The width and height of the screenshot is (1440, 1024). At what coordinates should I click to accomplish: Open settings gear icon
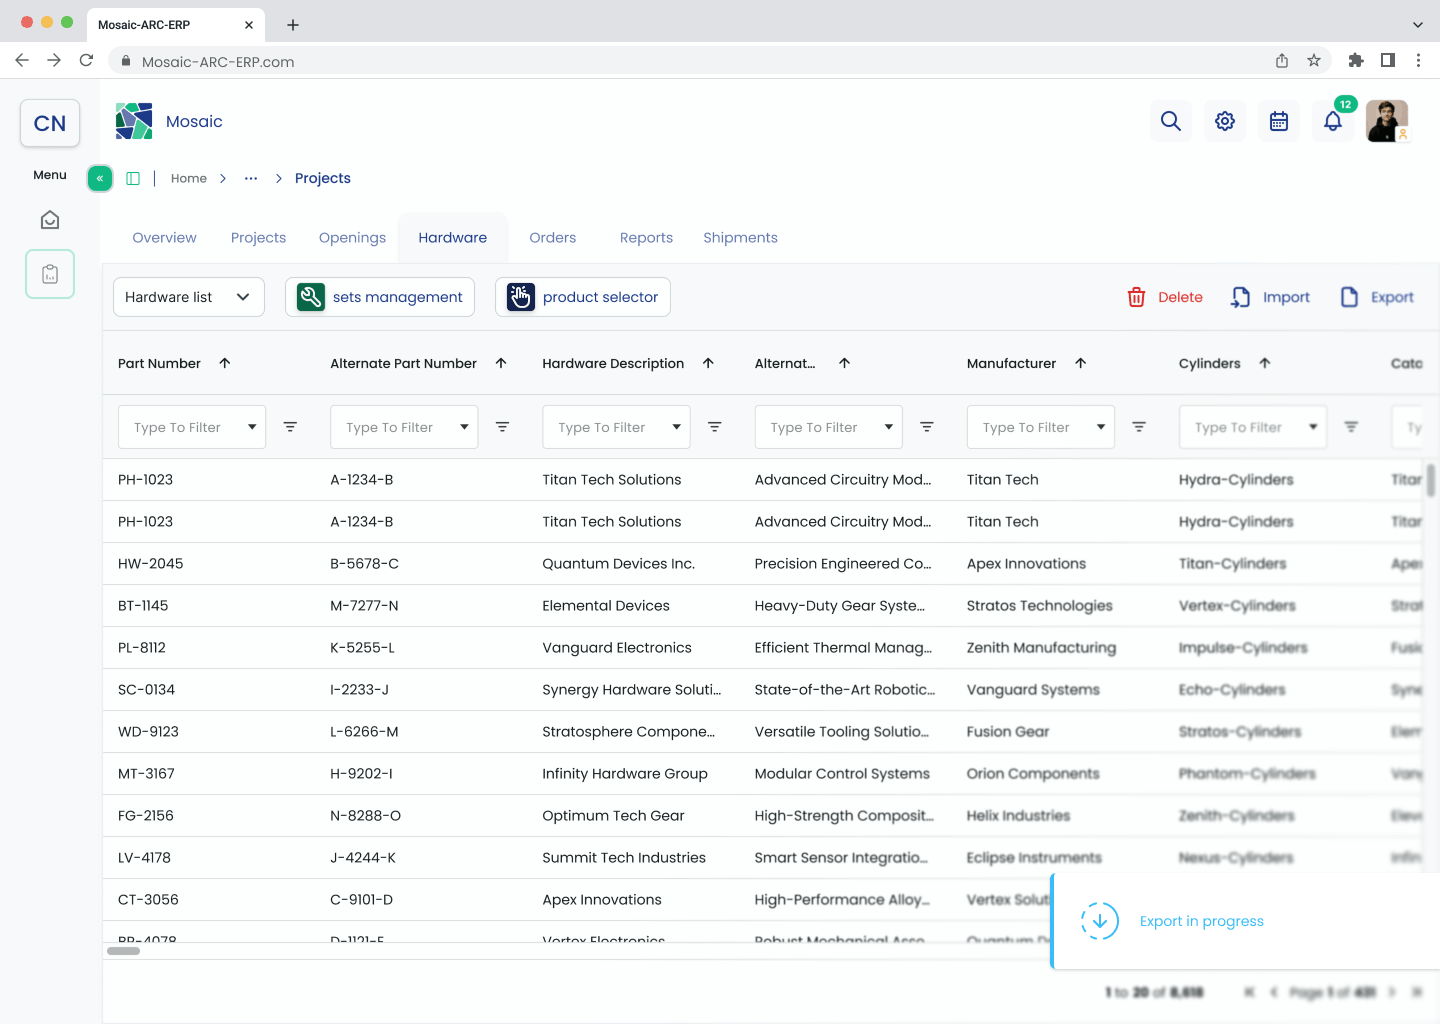1225,121
